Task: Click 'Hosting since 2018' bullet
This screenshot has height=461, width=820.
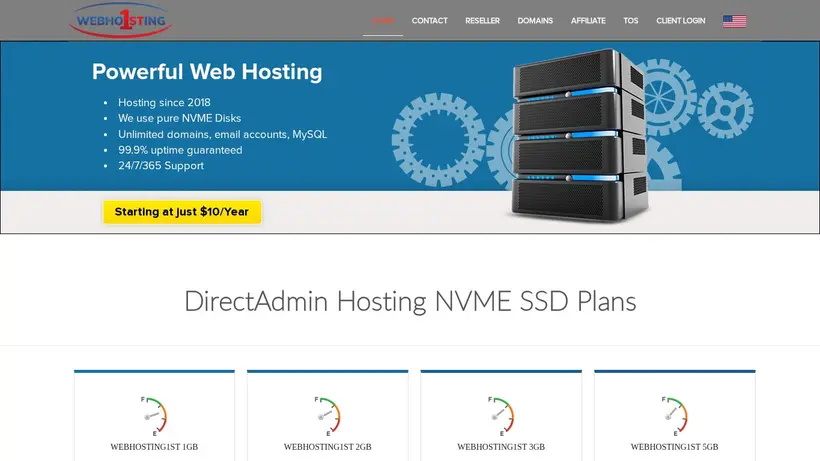Action: 164,102
